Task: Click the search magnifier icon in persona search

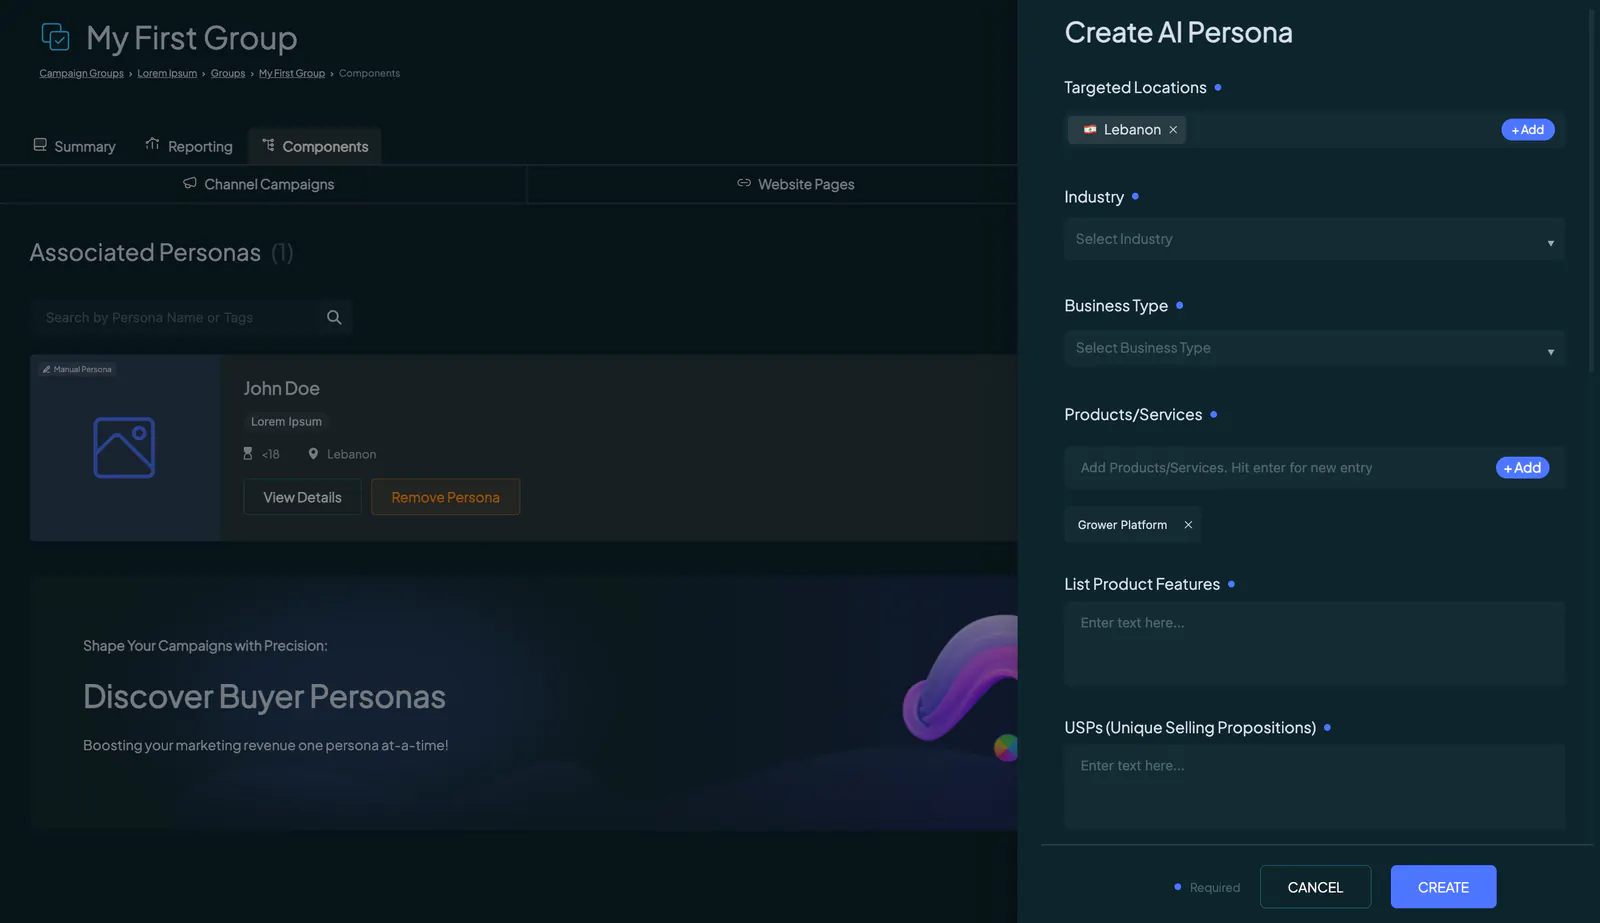Action: (x=334, y=317)
